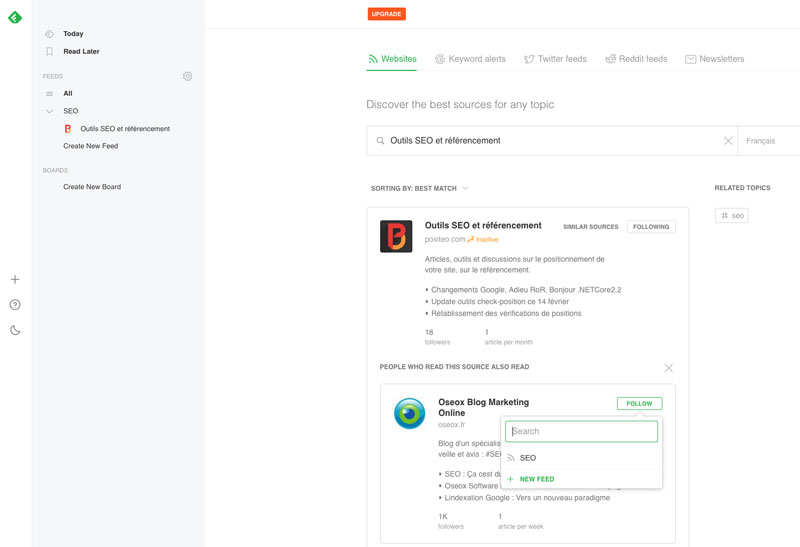Click the Oseox eye logo thumbnail
Viewport: 800px width, 547px height.
tap(409, 413)
